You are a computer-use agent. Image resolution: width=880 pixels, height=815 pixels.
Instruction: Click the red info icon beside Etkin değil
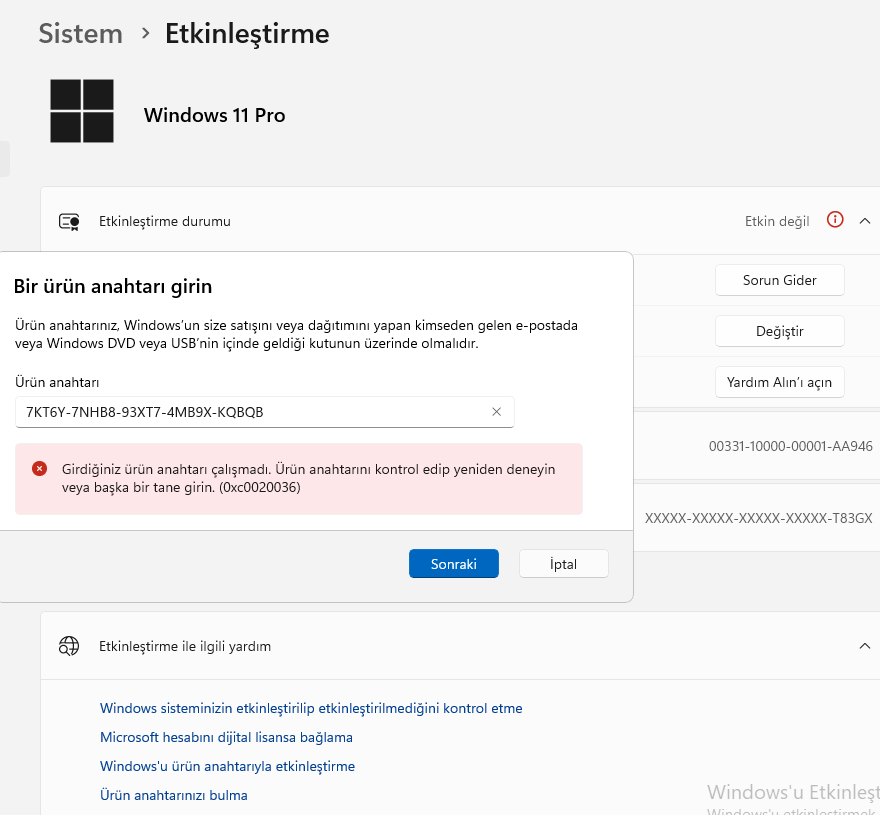pyautogui.click(x=835, y=219)
